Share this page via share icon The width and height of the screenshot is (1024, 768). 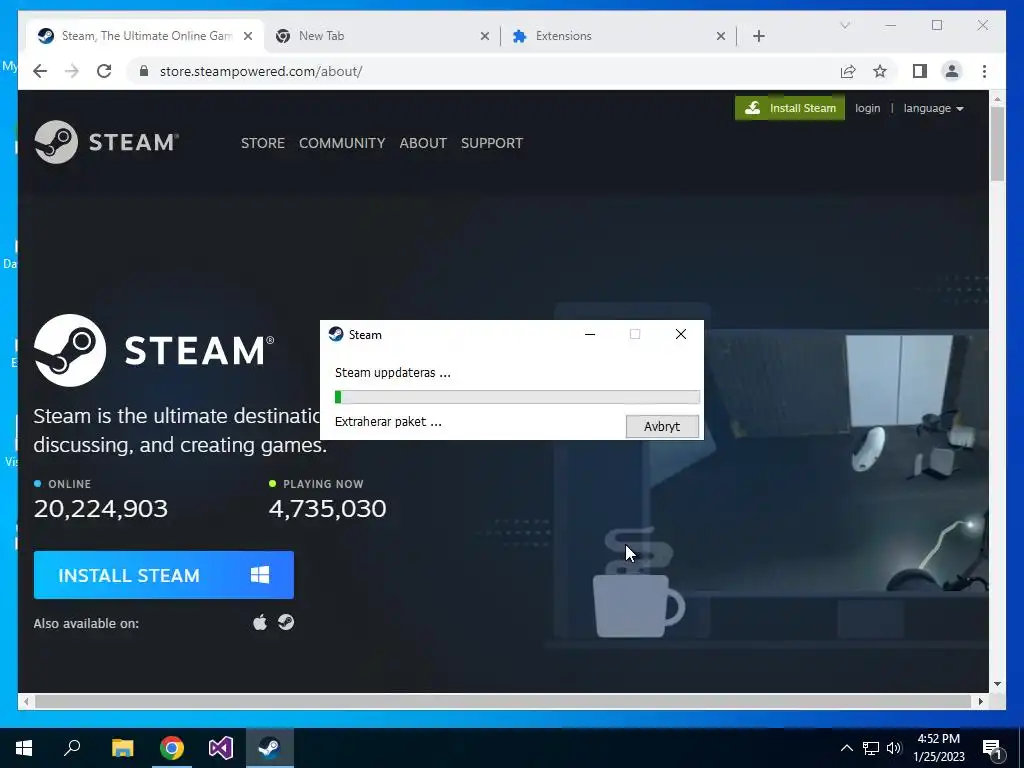click(848, 71)
